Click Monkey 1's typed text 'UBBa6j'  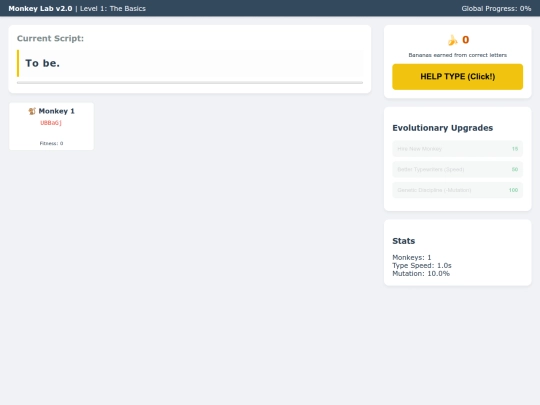[51, 123]
